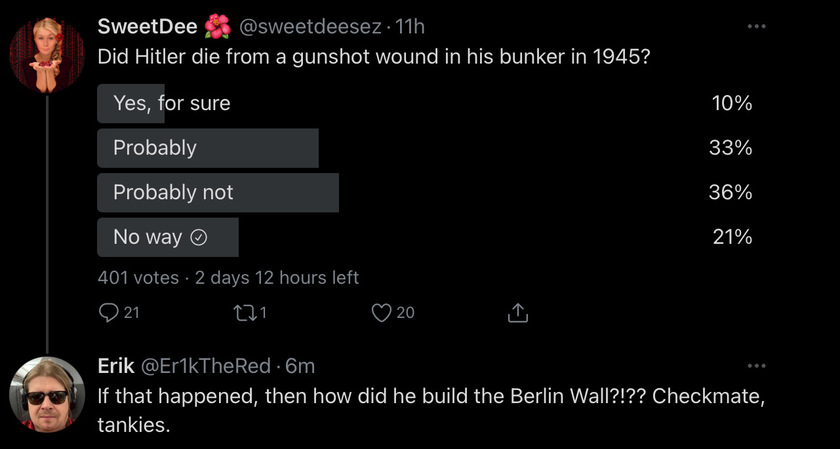Click the 6m timestamp on Erik's reply
840x449 pixels.
click(300, 366)
